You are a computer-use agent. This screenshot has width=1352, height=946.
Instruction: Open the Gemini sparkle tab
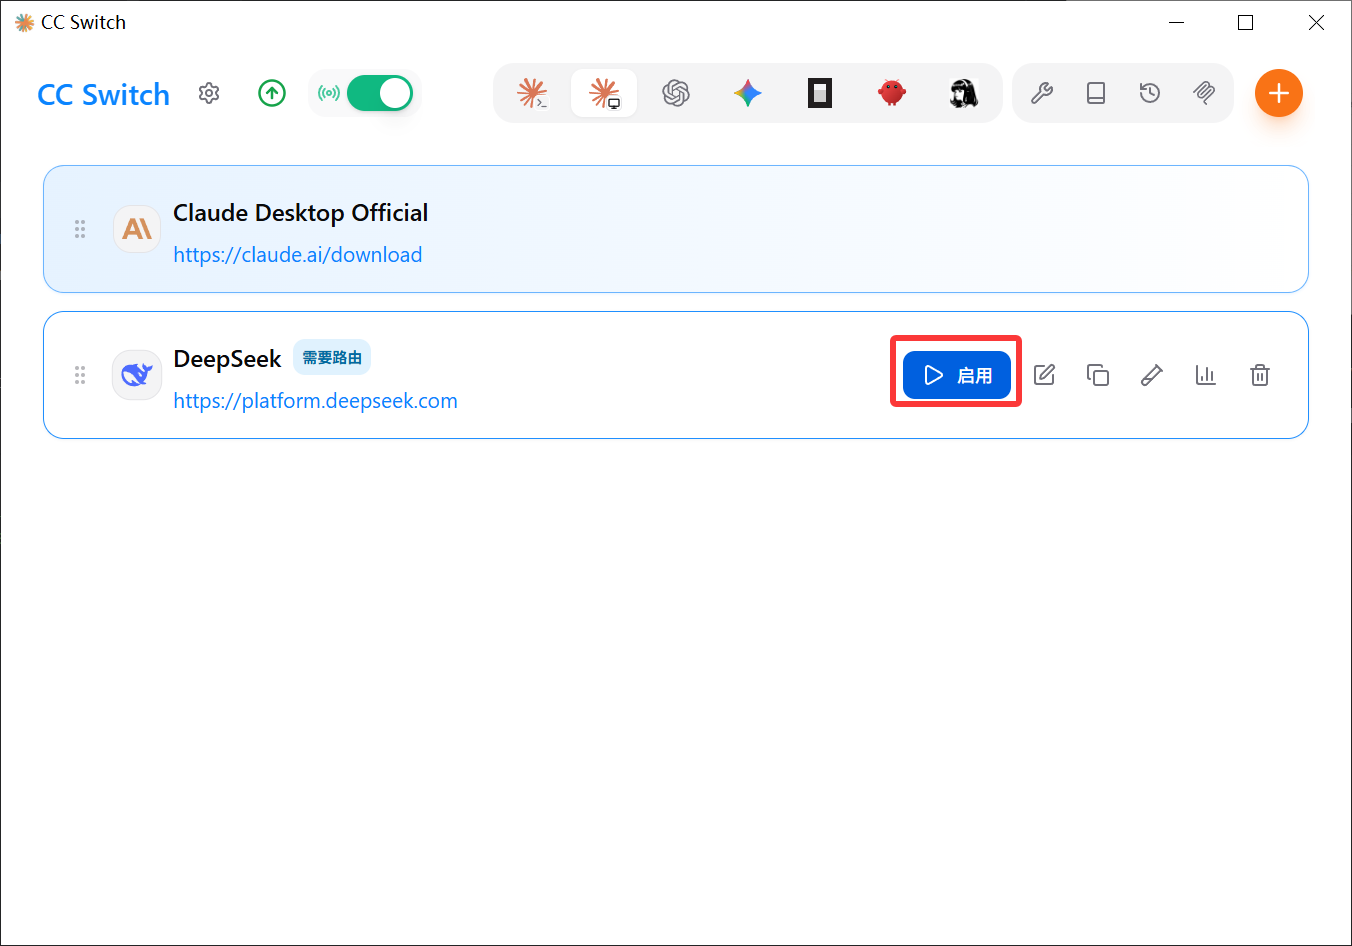748,93
